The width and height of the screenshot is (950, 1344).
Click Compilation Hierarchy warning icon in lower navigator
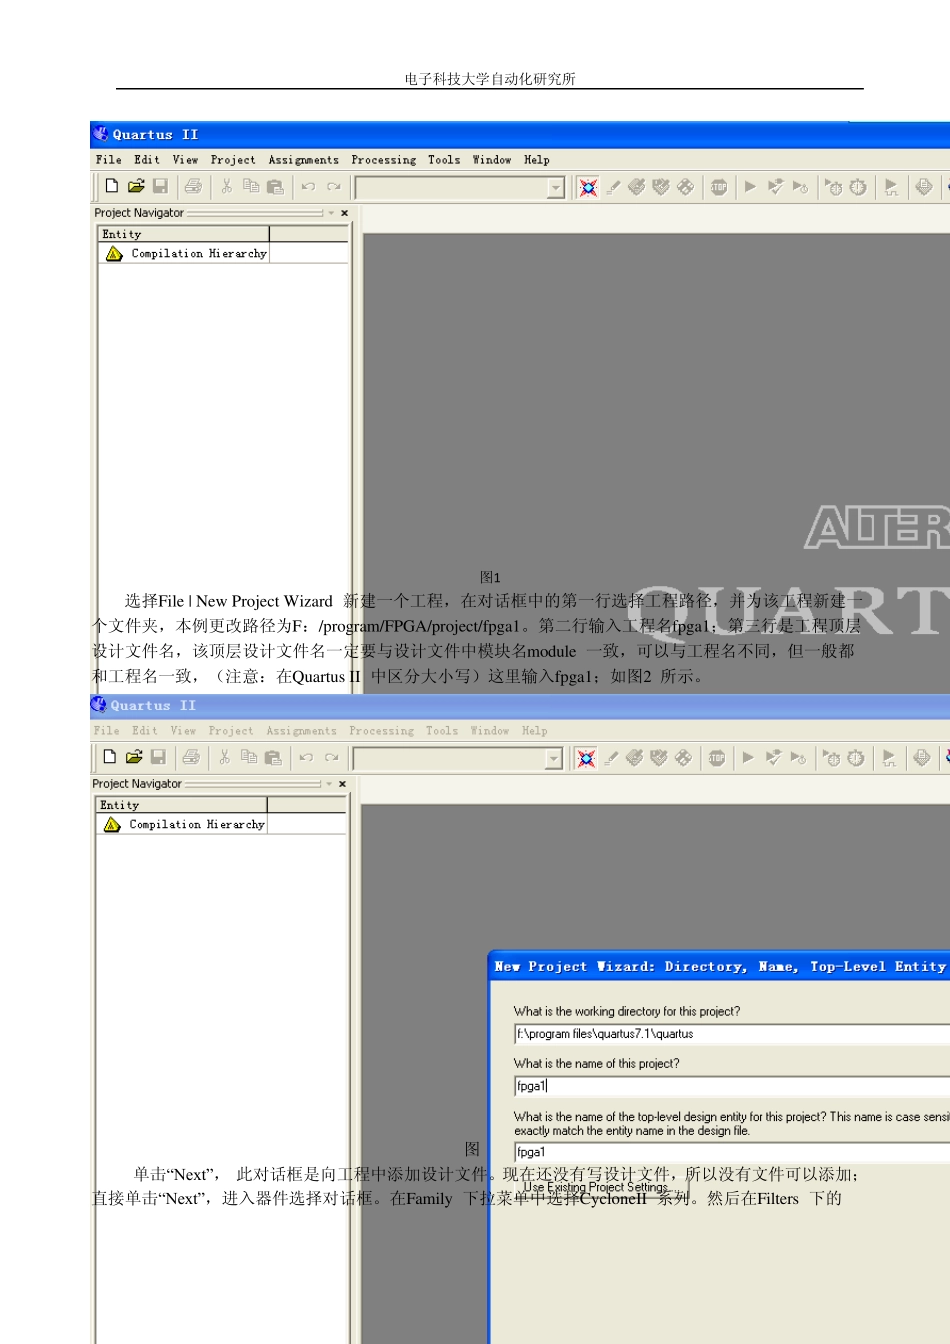click(112, 825)
